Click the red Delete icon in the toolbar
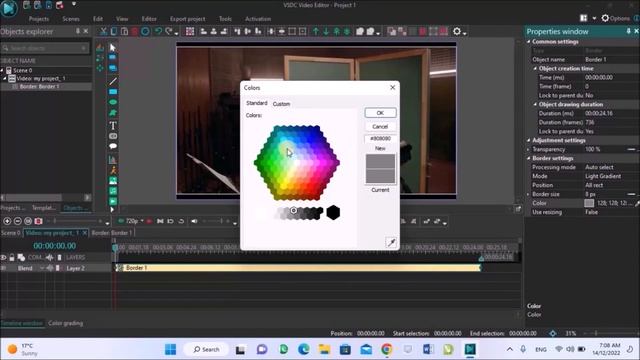 tap(134, 31)
